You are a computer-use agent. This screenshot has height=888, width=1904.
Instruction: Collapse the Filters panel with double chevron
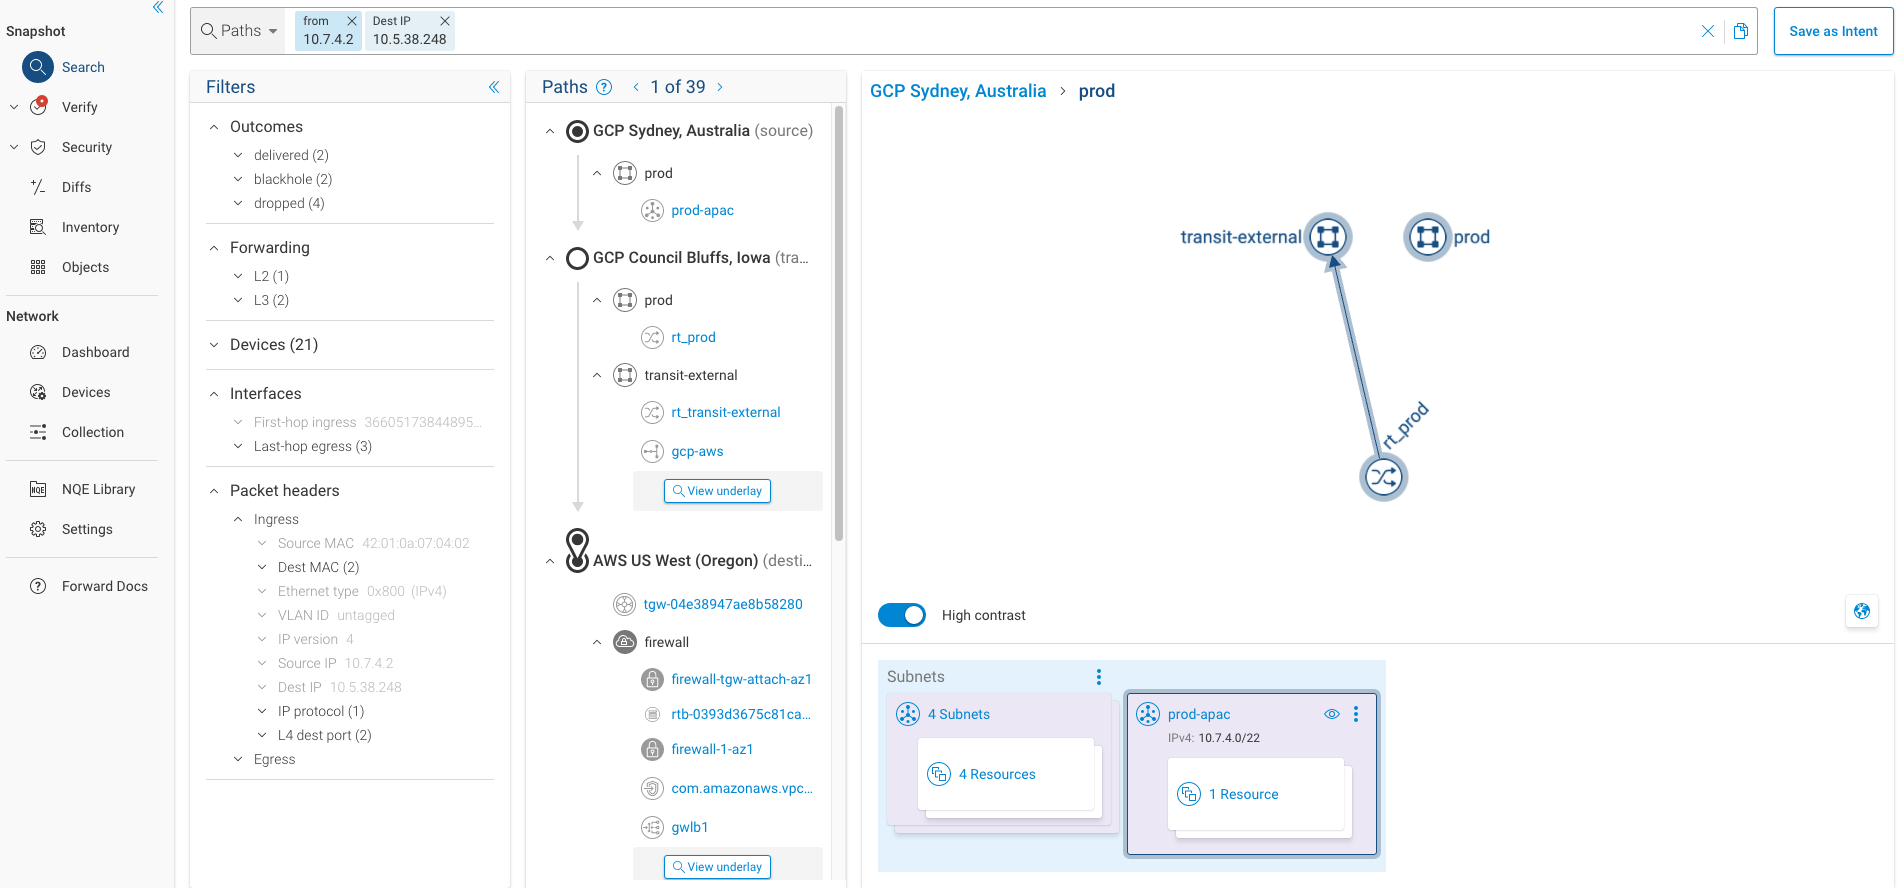[x=493, y=87]
